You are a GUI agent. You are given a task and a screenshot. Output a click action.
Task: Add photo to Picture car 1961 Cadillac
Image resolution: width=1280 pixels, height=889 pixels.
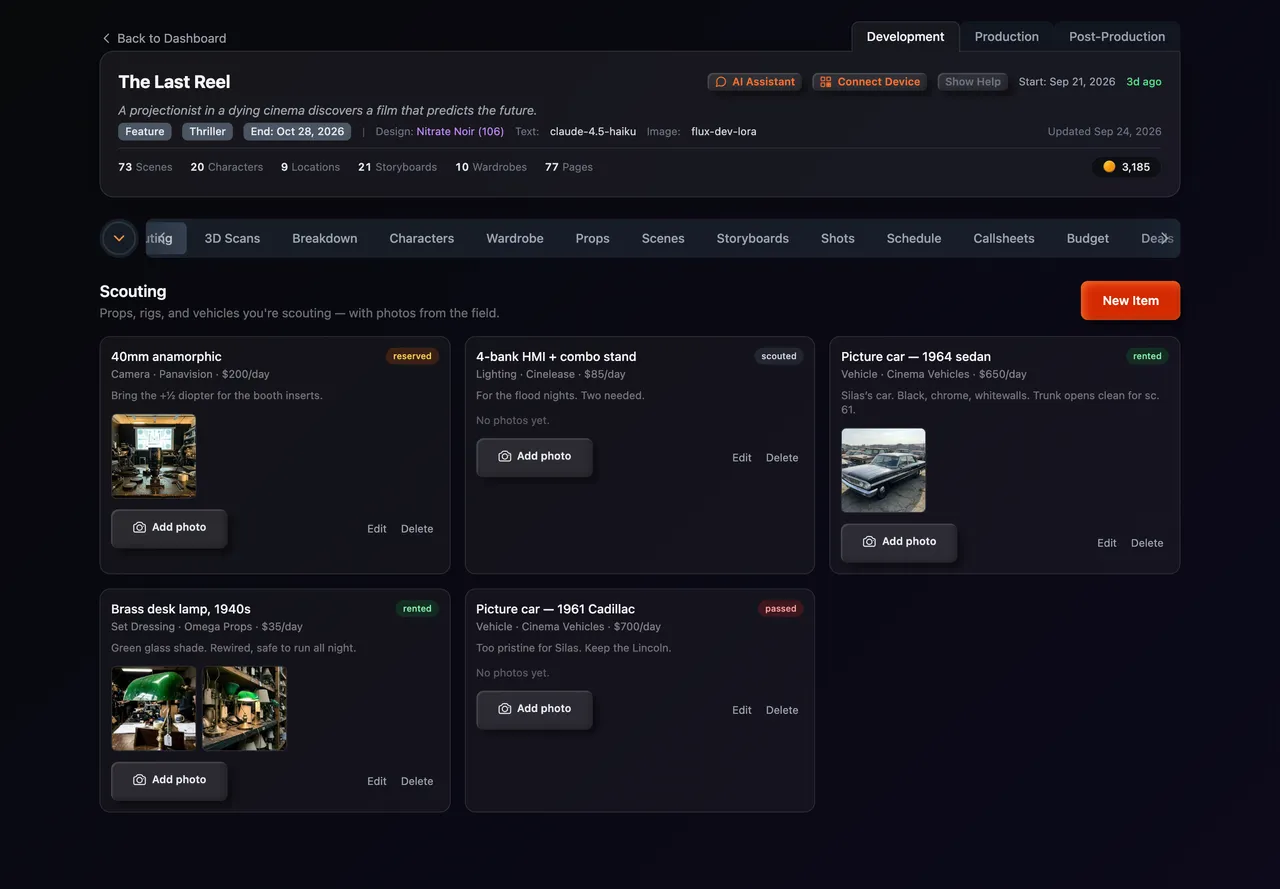tap(534, 710)
